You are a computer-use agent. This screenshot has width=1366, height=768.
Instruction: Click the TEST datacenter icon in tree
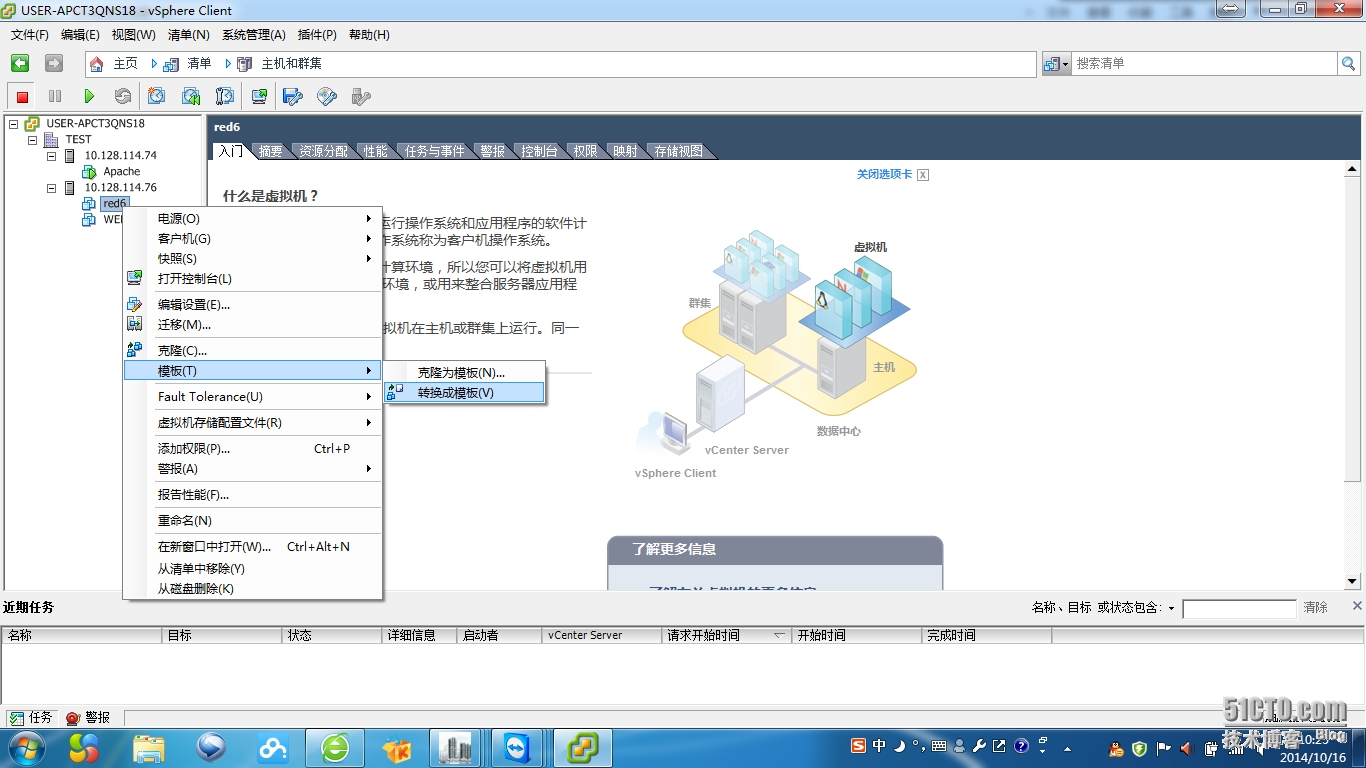(x=51, y=139)
